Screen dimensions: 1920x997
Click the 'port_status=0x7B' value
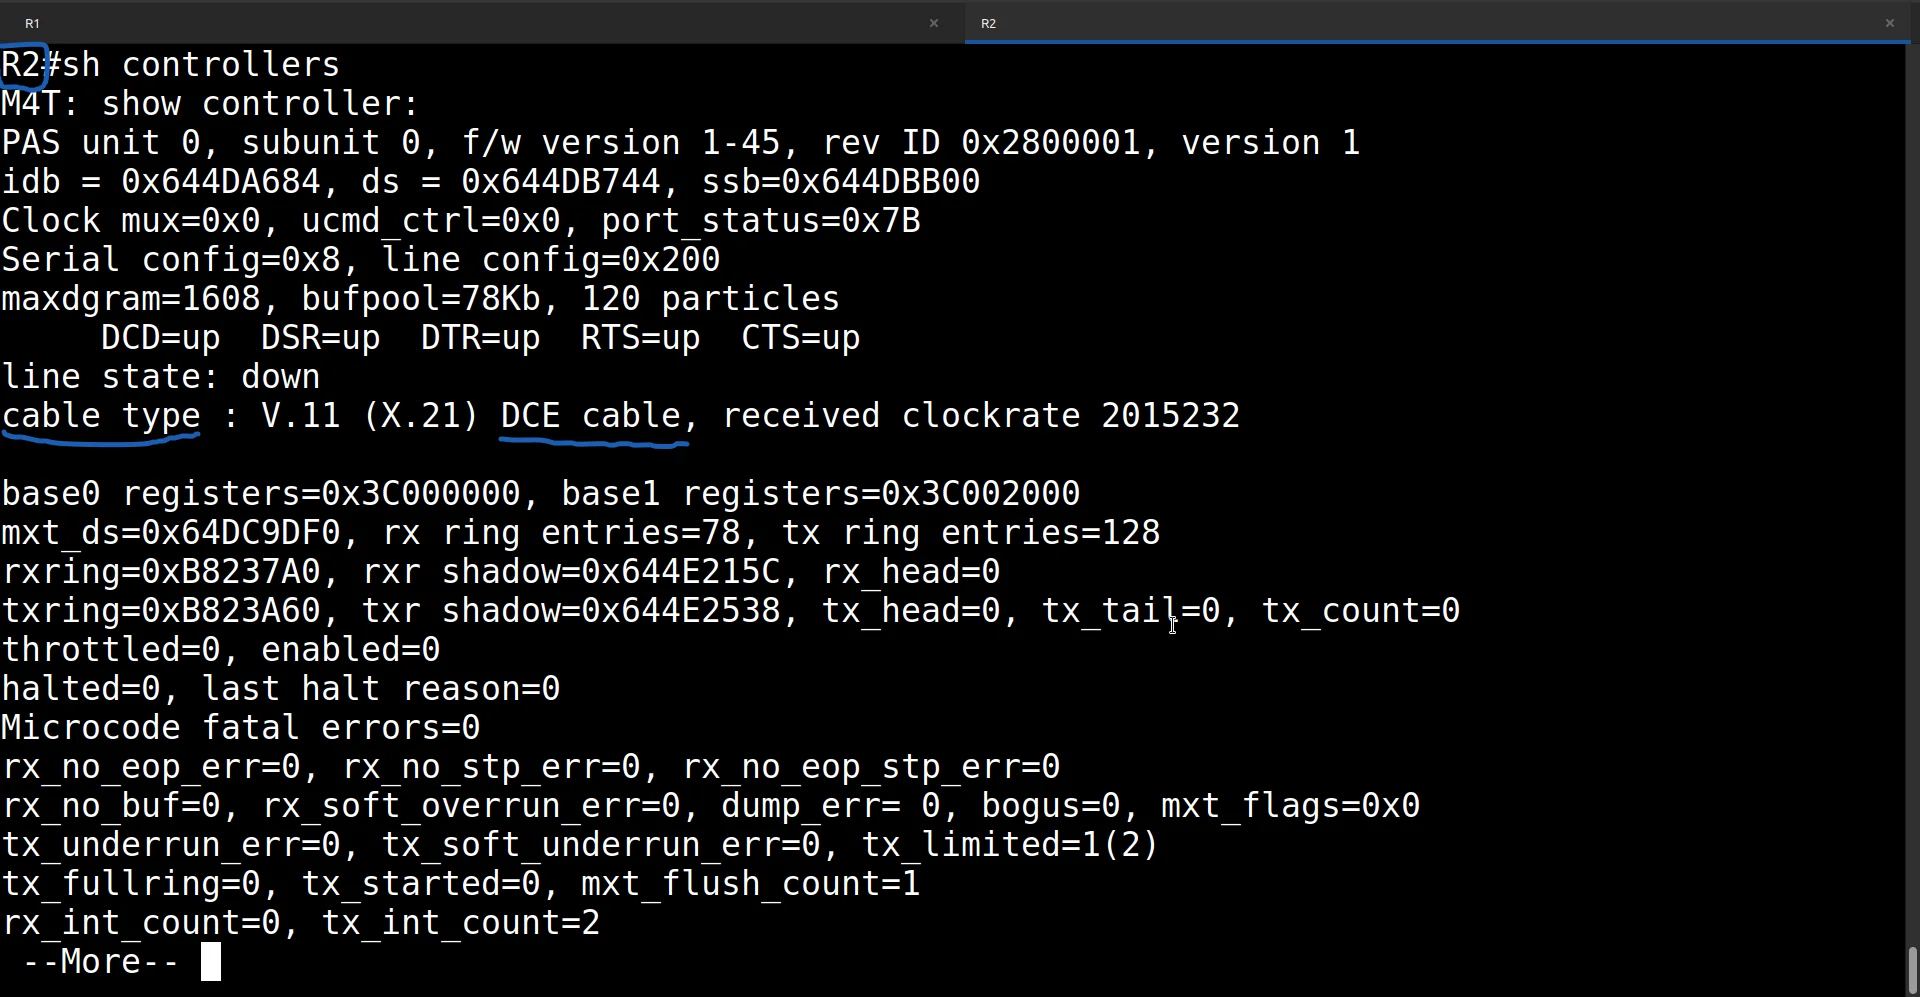click(761, 221)
